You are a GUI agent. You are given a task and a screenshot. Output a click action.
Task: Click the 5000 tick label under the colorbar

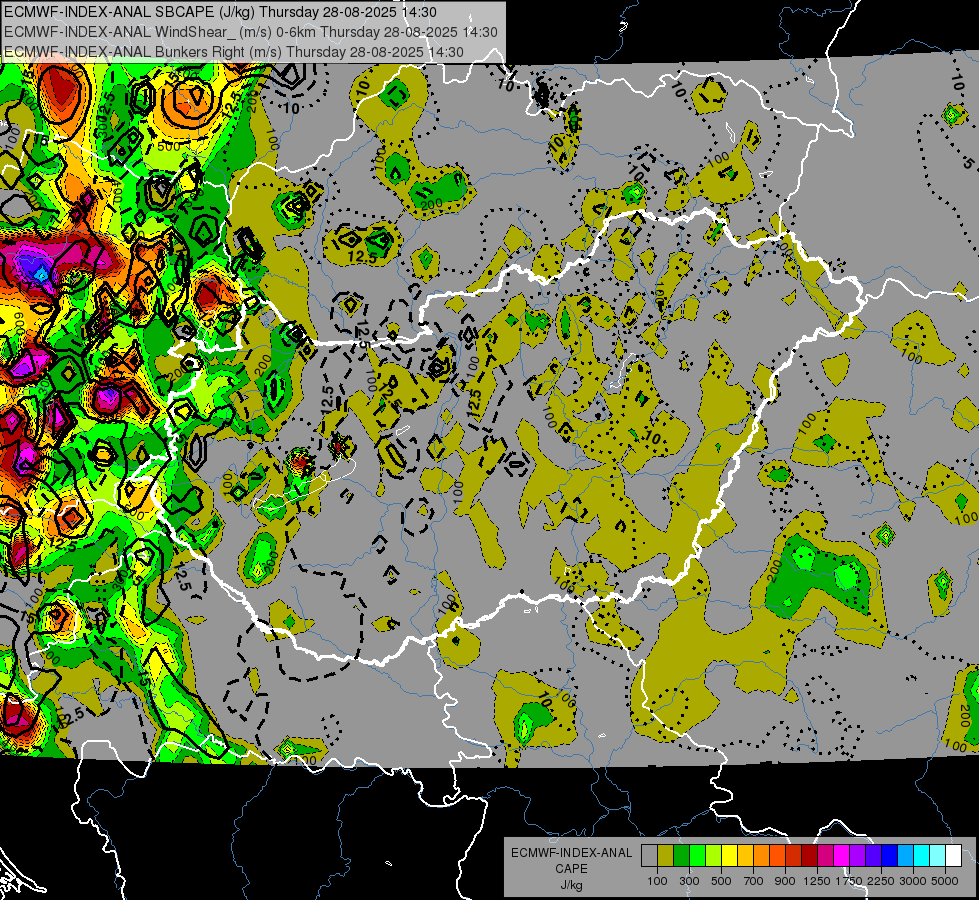click(x=944, y=881)
